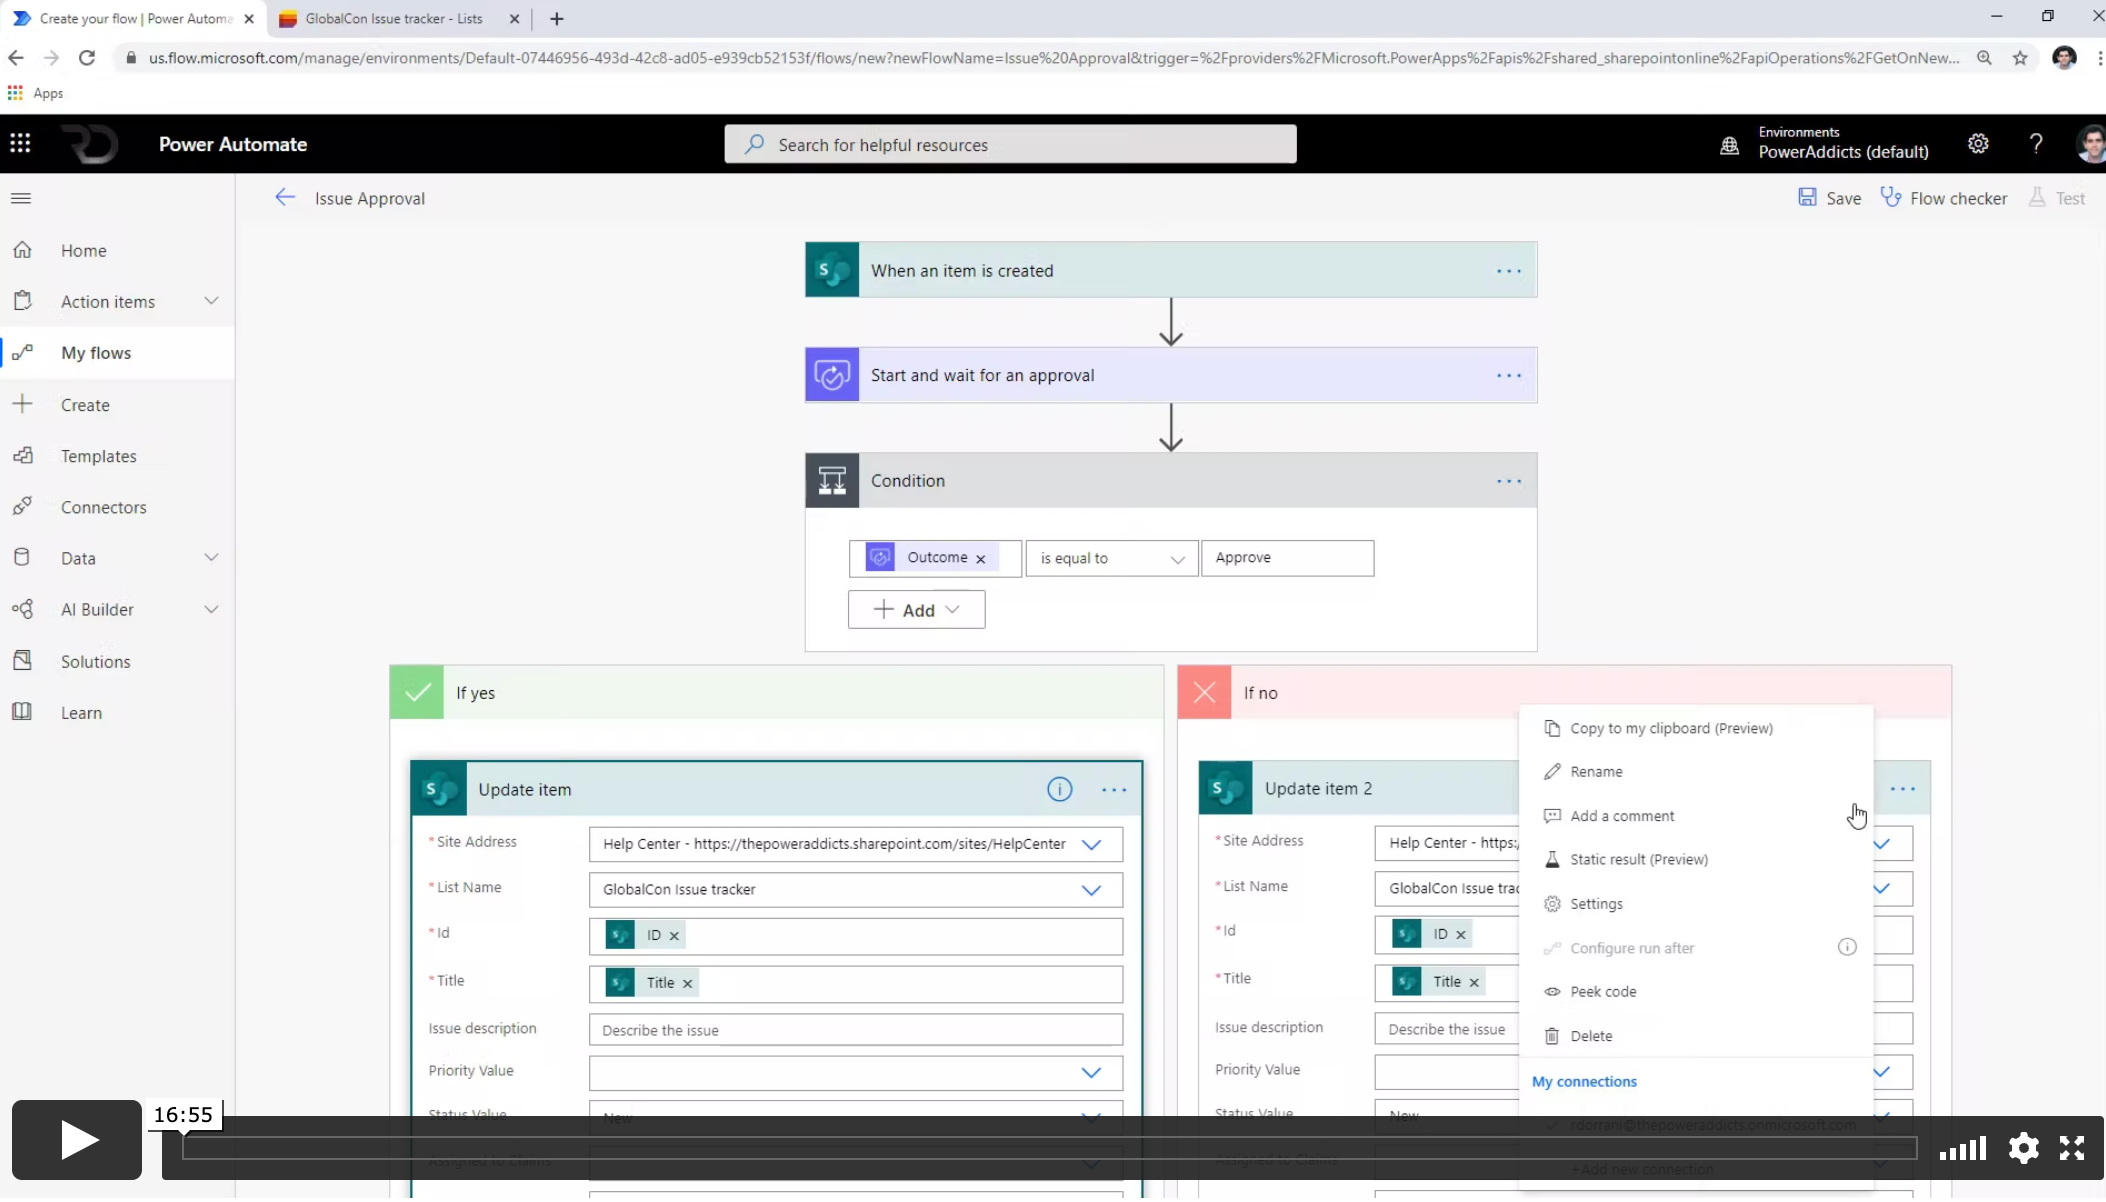The image size is (2106, 1202).
Task: Open ellipsis menu on 'Start and wait for an approval'
Action: pyautogui.click(x=1508, y=376)
